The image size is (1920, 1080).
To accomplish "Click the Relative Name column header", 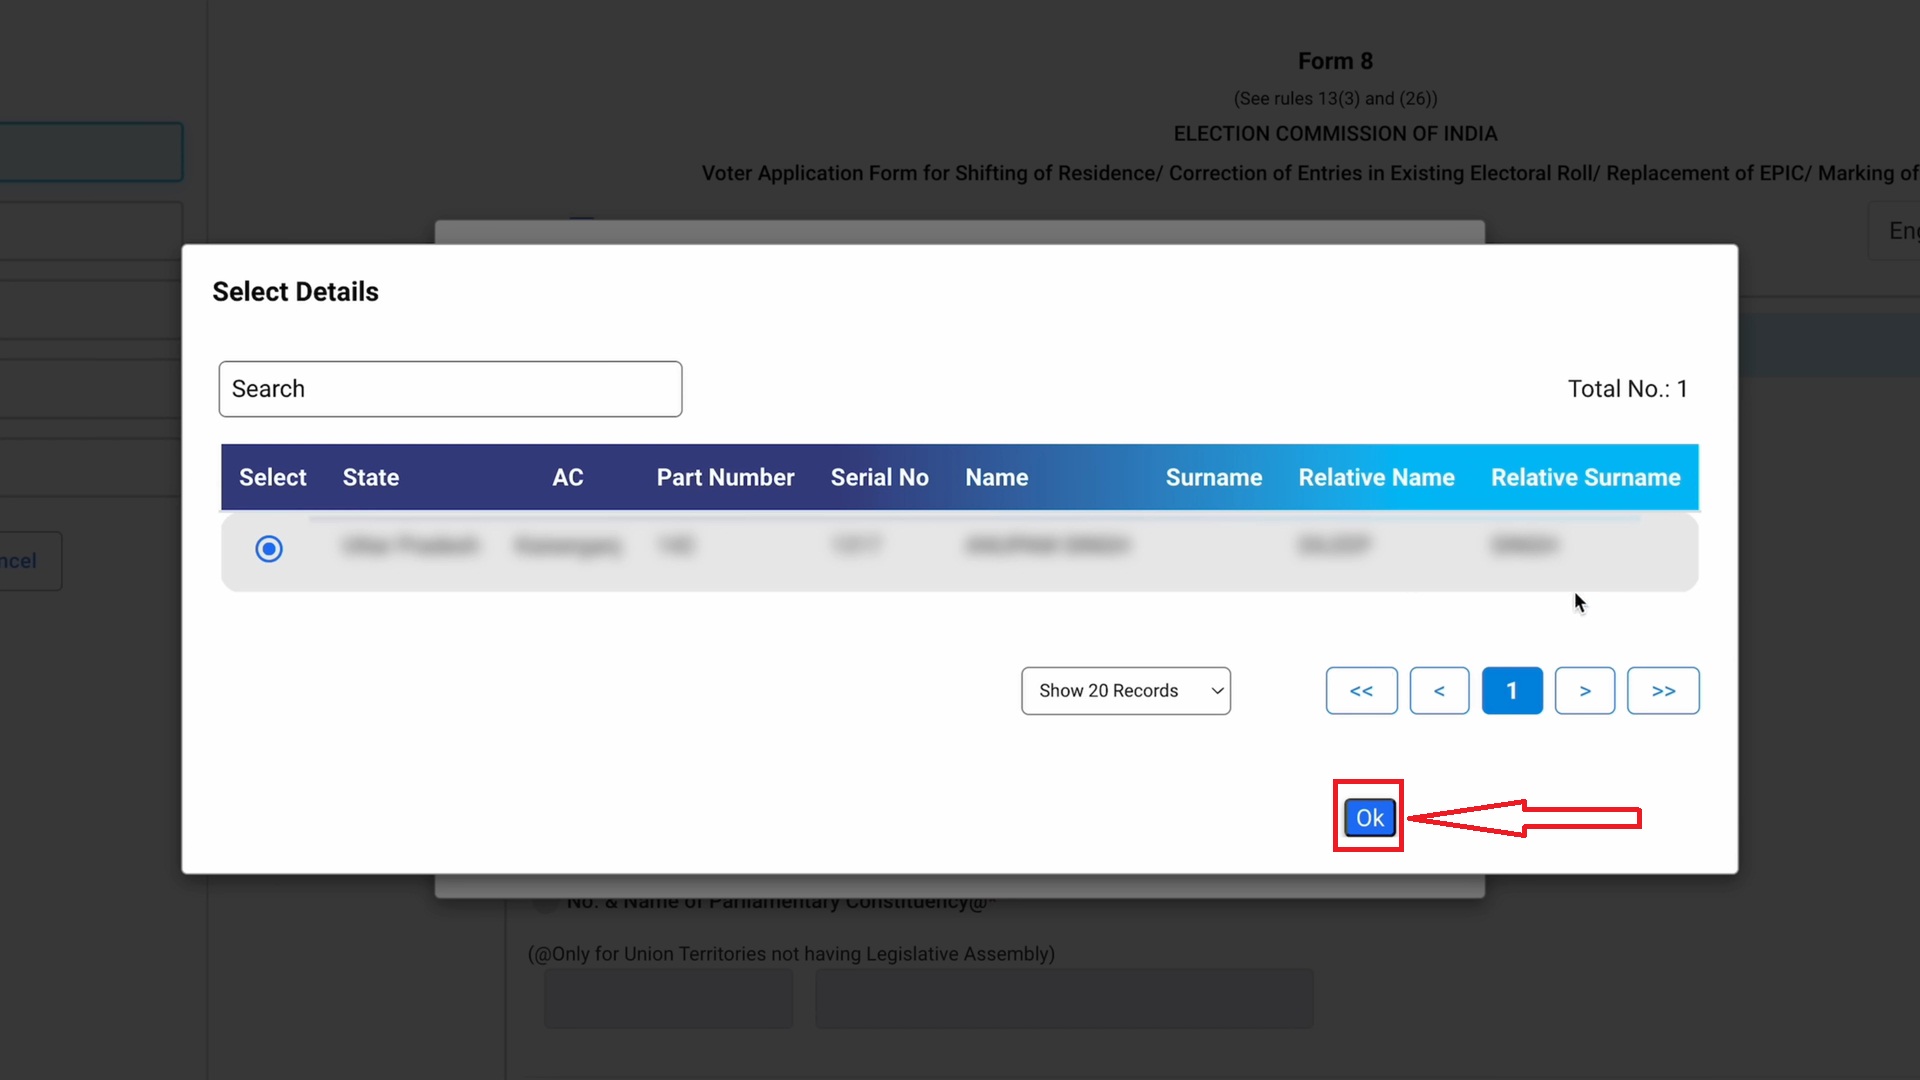I will click(1376, 477).
